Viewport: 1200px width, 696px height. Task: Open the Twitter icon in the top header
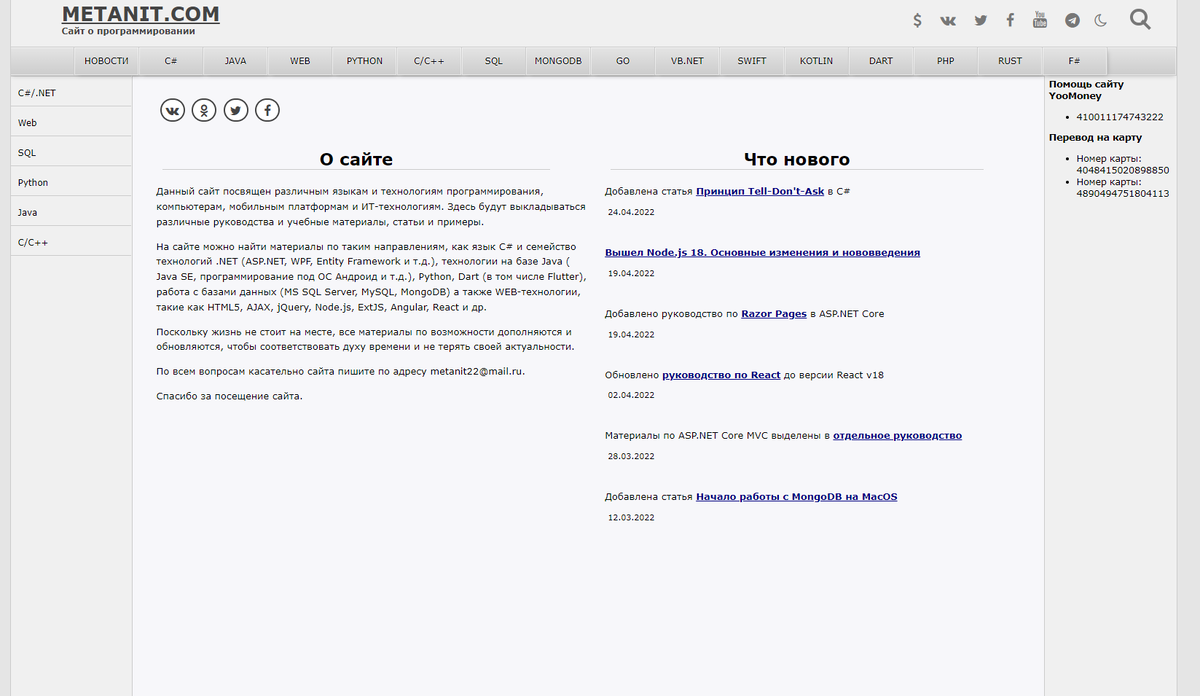[x=981, y=20]
